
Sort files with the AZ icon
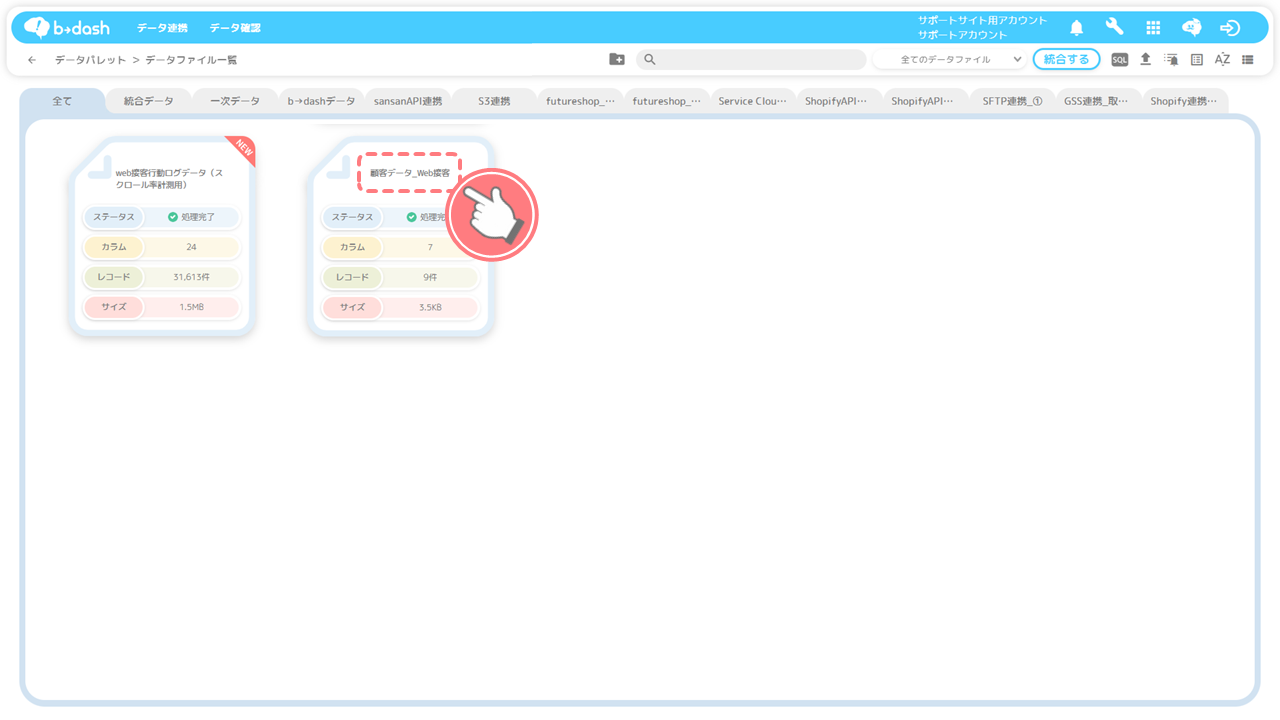(x=1222, y=60)
